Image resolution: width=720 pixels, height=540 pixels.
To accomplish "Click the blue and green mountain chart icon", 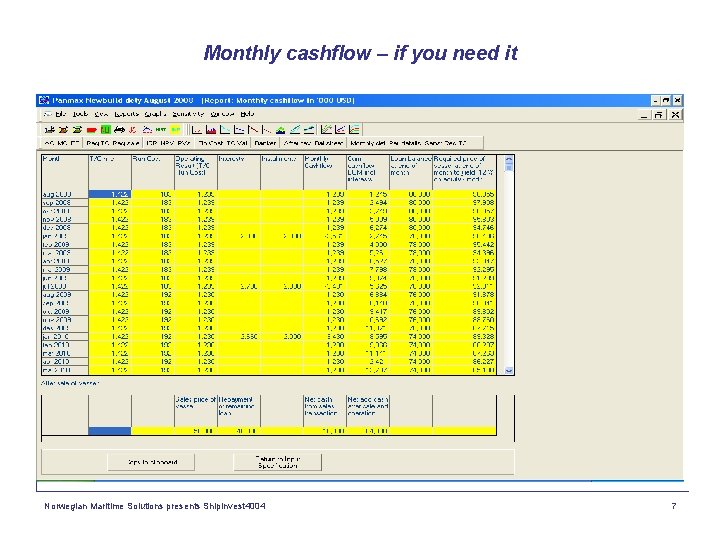I will pyautogui.click(x=281, y=130).
